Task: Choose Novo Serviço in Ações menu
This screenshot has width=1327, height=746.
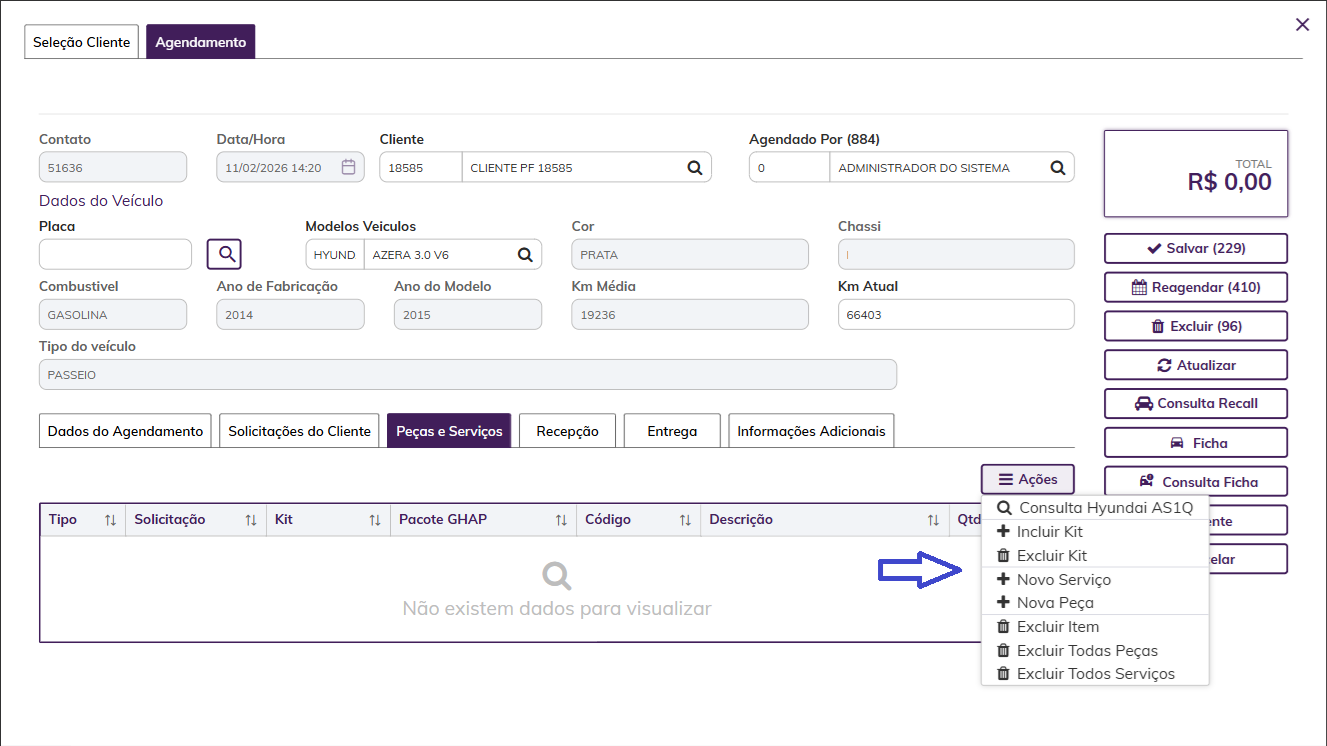Action: 1095,580
